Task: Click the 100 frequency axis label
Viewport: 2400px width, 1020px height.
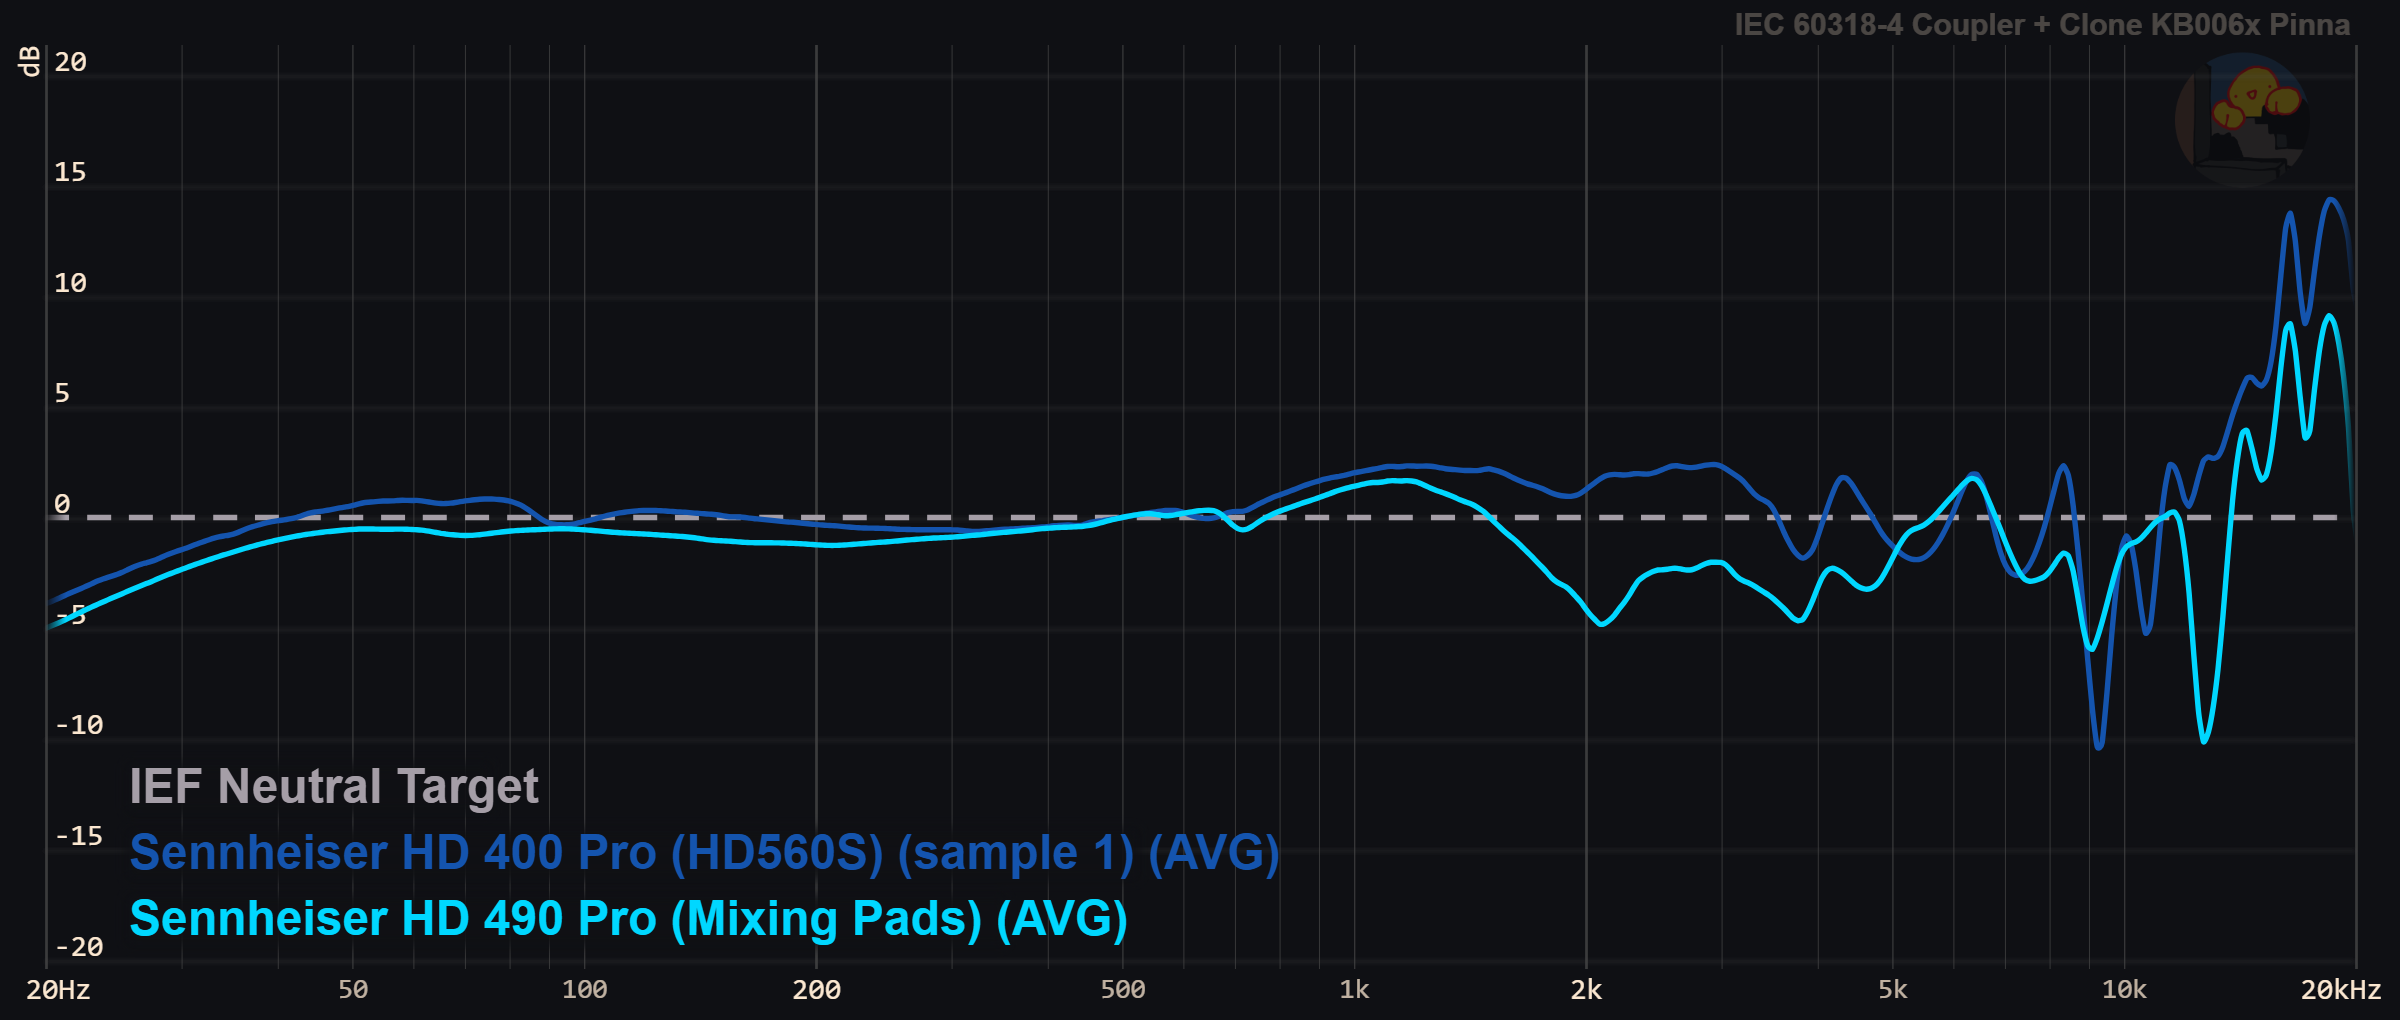Action: coord(584,990)
